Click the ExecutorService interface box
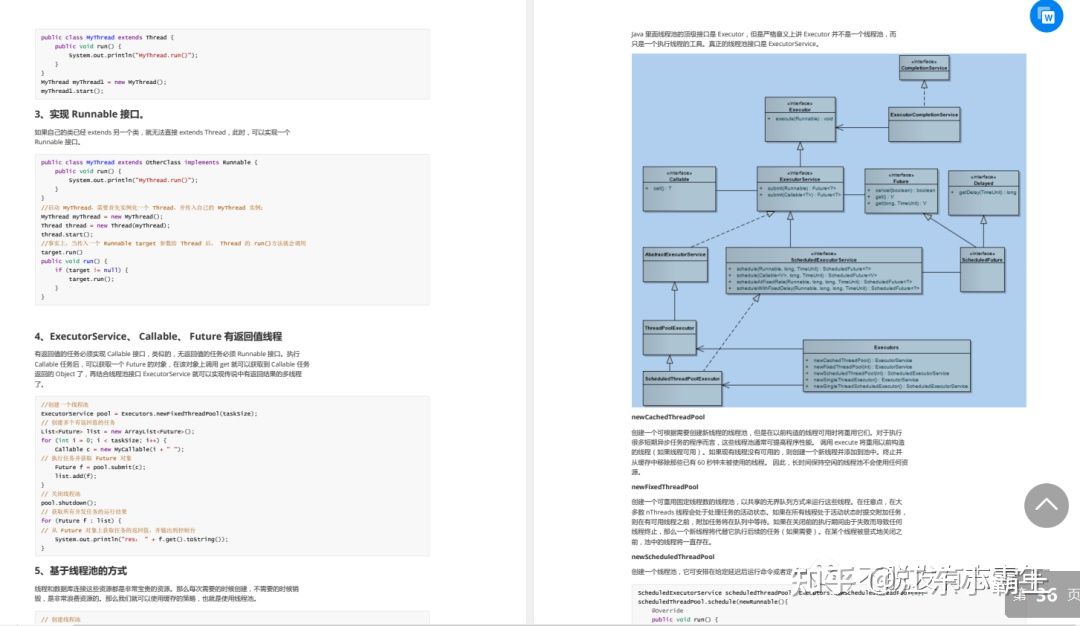1080x626 pixels. [x=800, y=189]
